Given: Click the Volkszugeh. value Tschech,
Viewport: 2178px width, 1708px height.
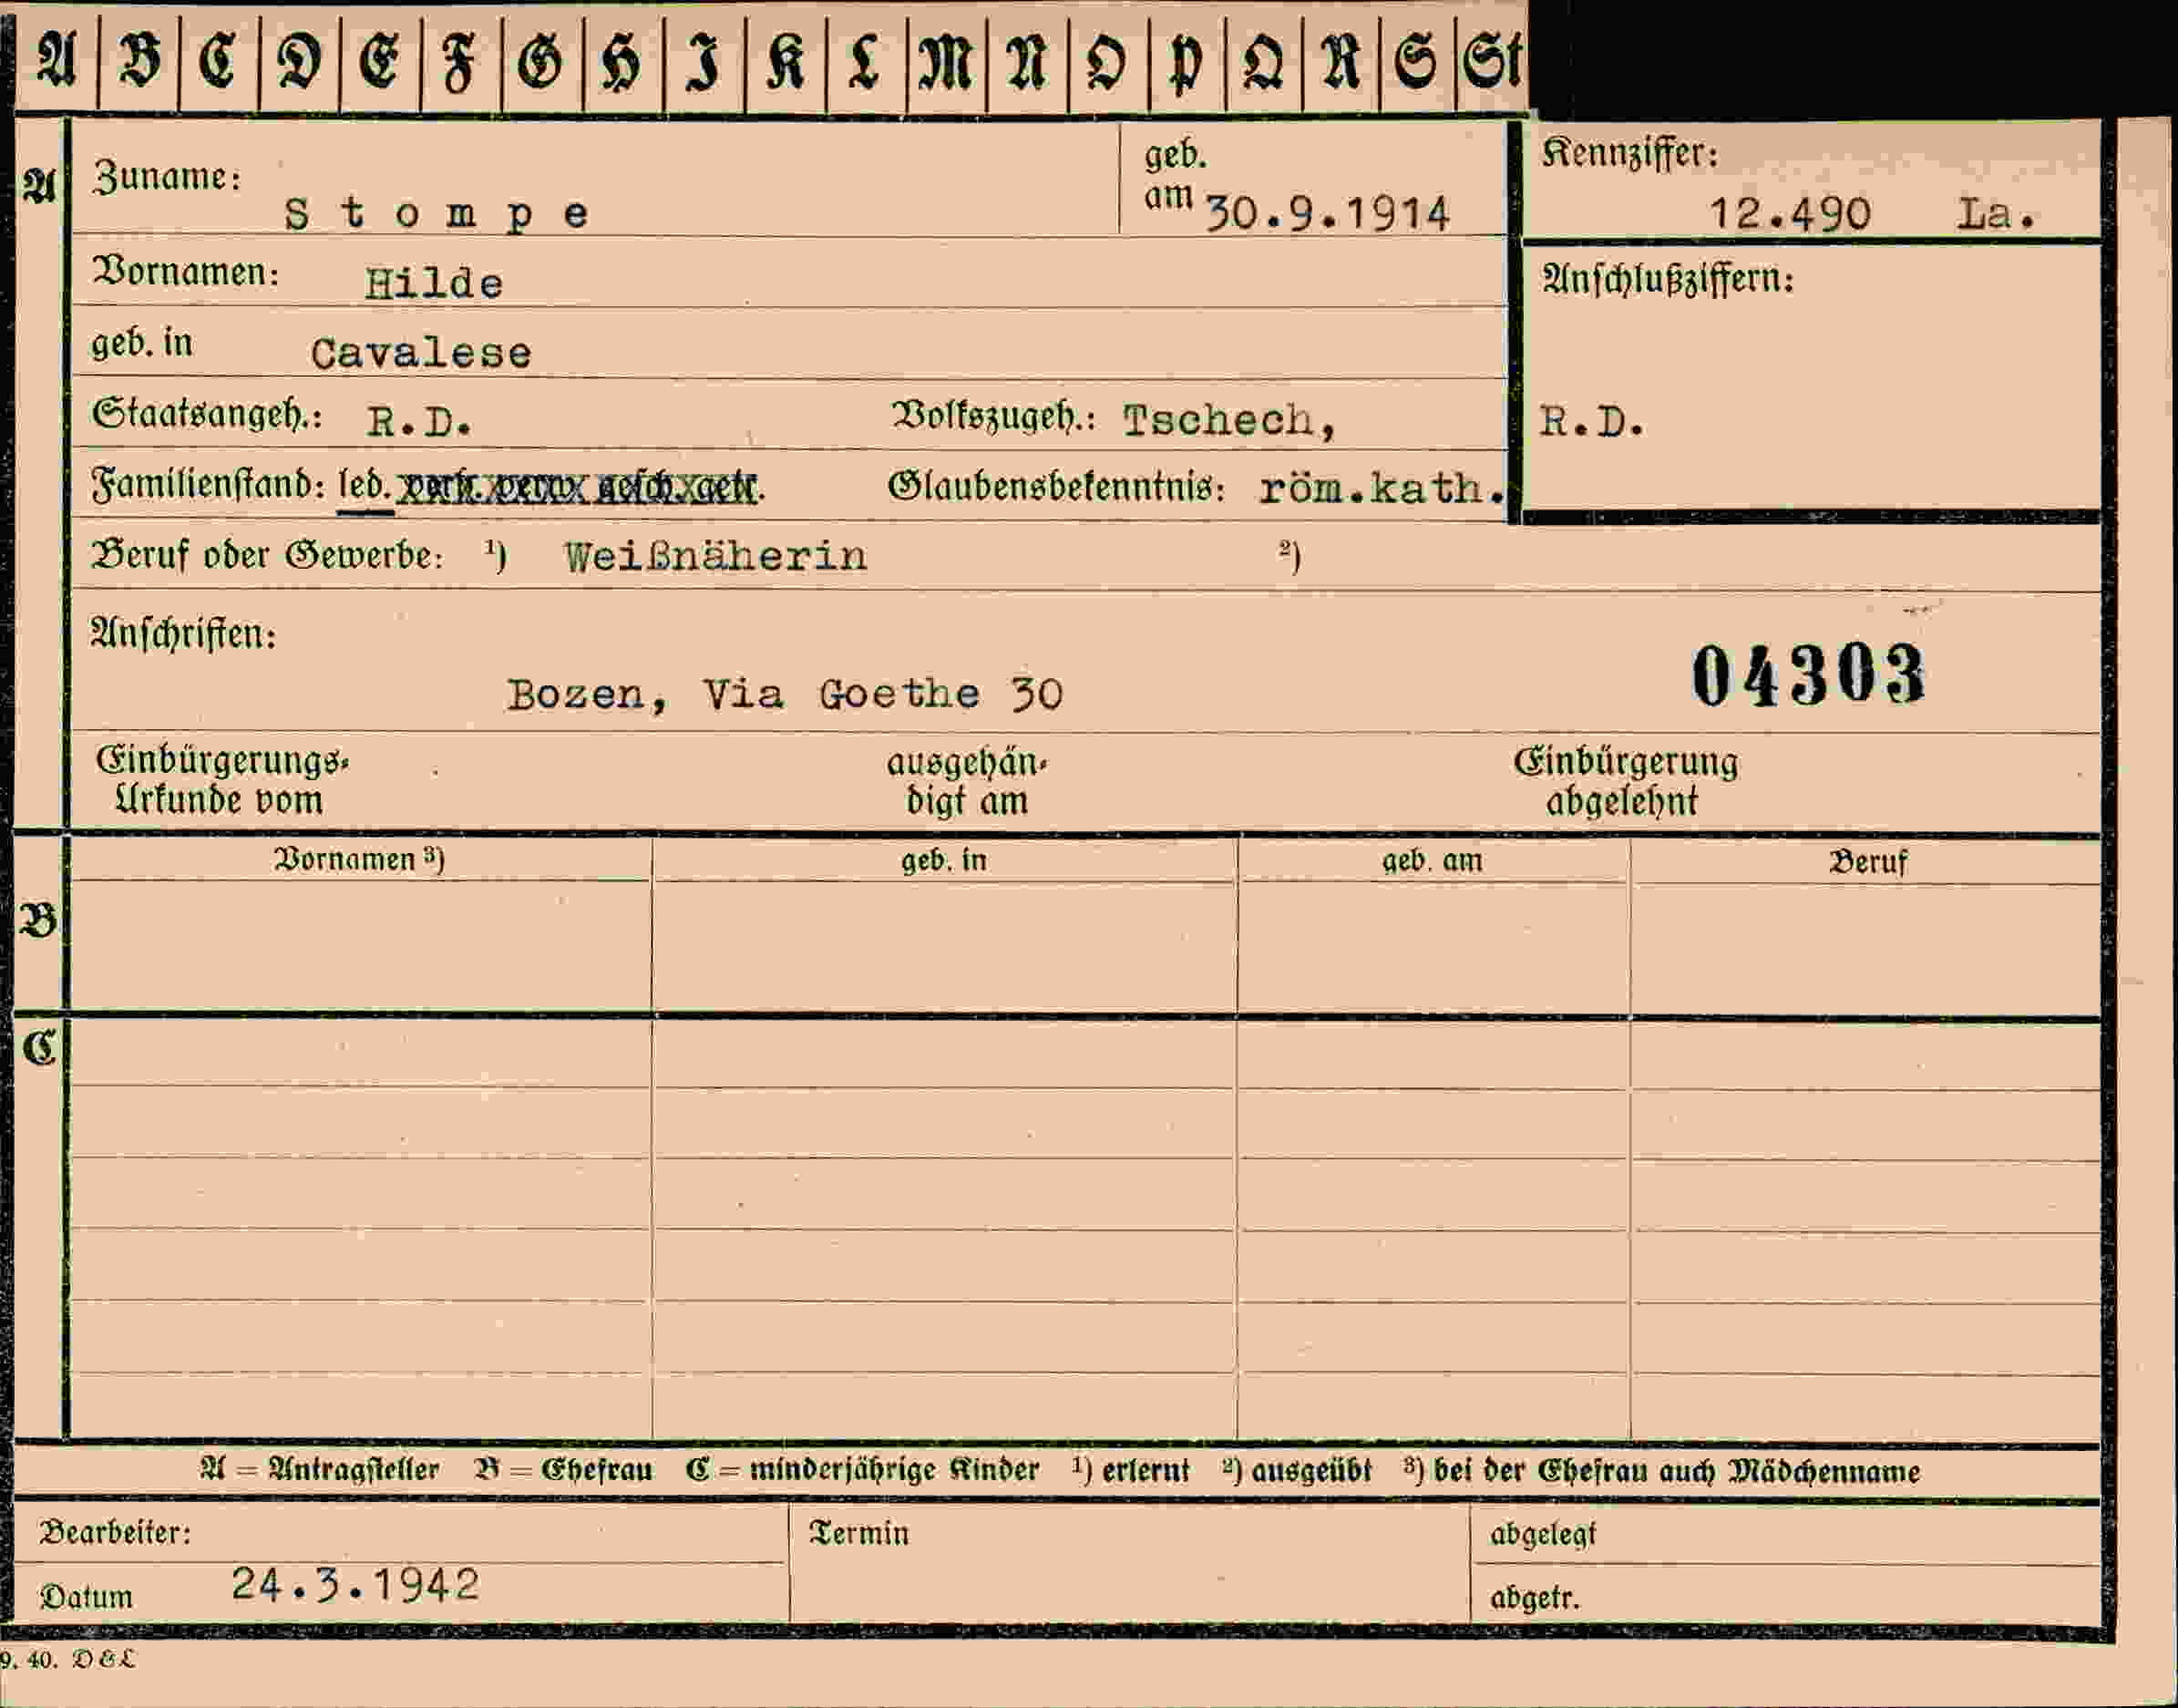Looking at the screenshot, I should click(x=1229, y=420).
